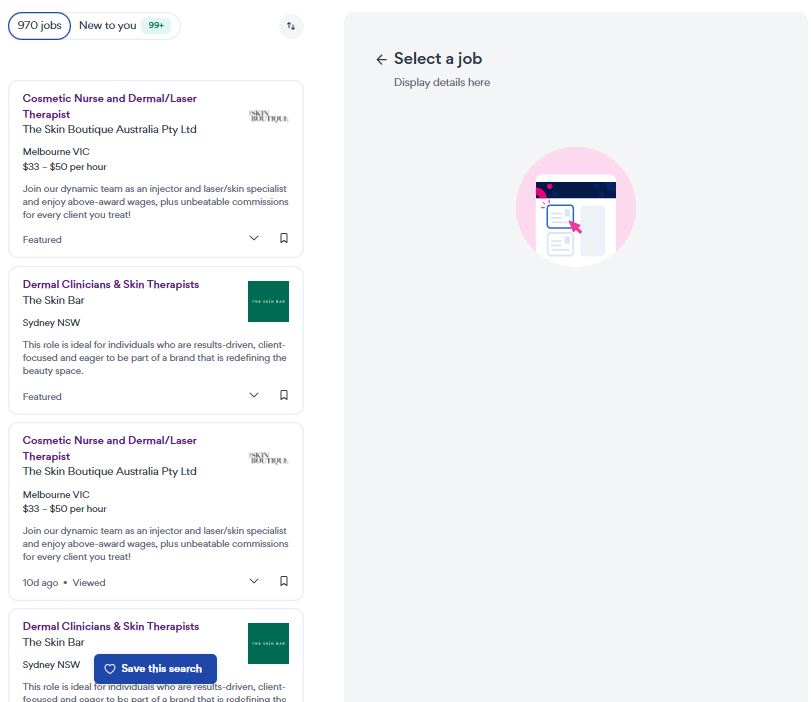Expand the first Cosmetic Nurse job card chevron
The width and height of the screenshot is (811, 702).
click(x=253, y=237)
